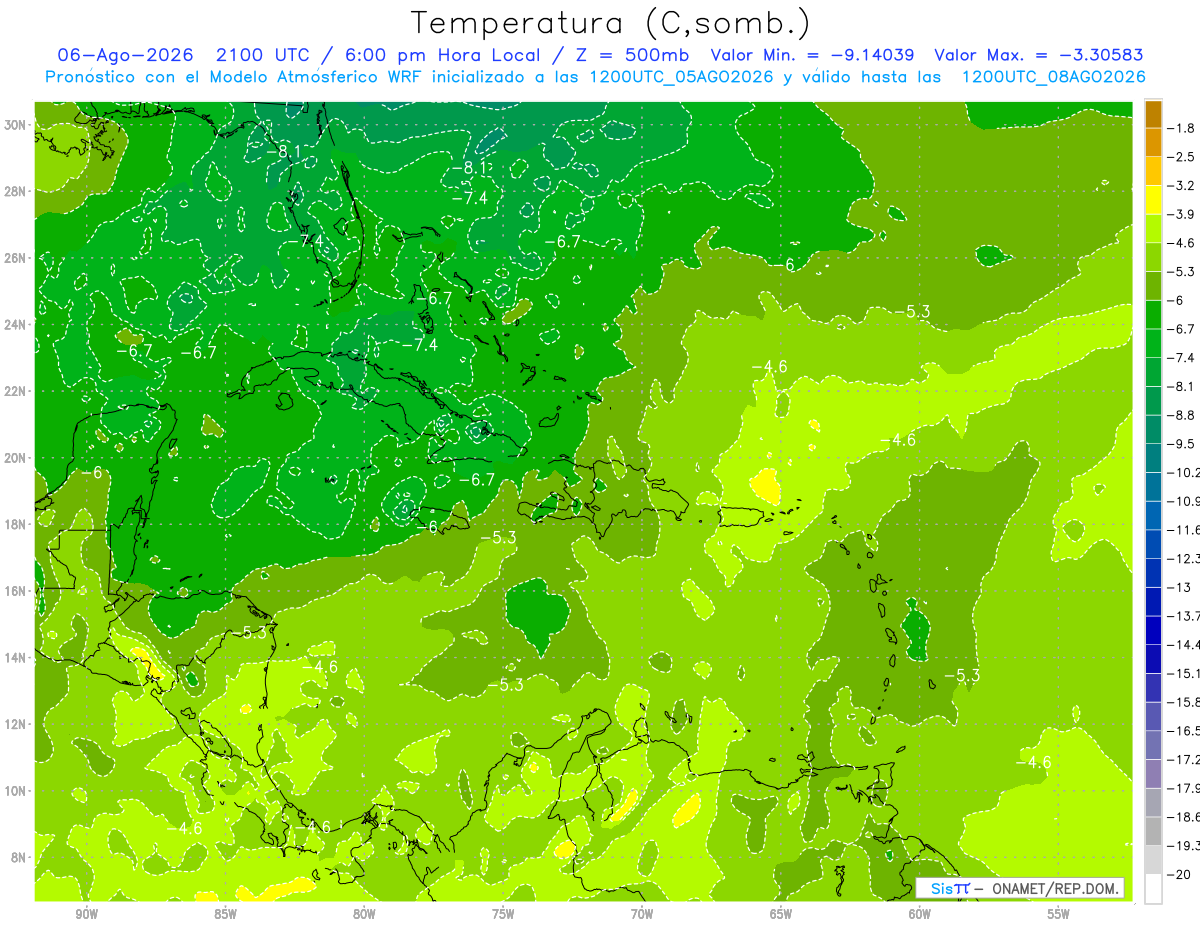Pick the orange swatch between -1.8 and -2.5
The image size is (1200, 927).
pos(1153,142)
